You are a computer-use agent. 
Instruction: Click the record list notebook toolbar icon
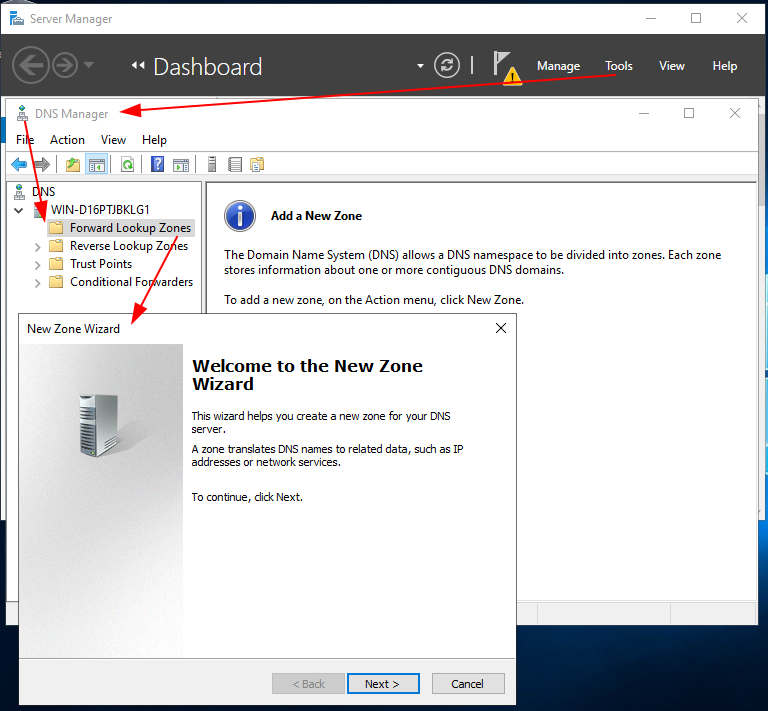pos(235,165)
